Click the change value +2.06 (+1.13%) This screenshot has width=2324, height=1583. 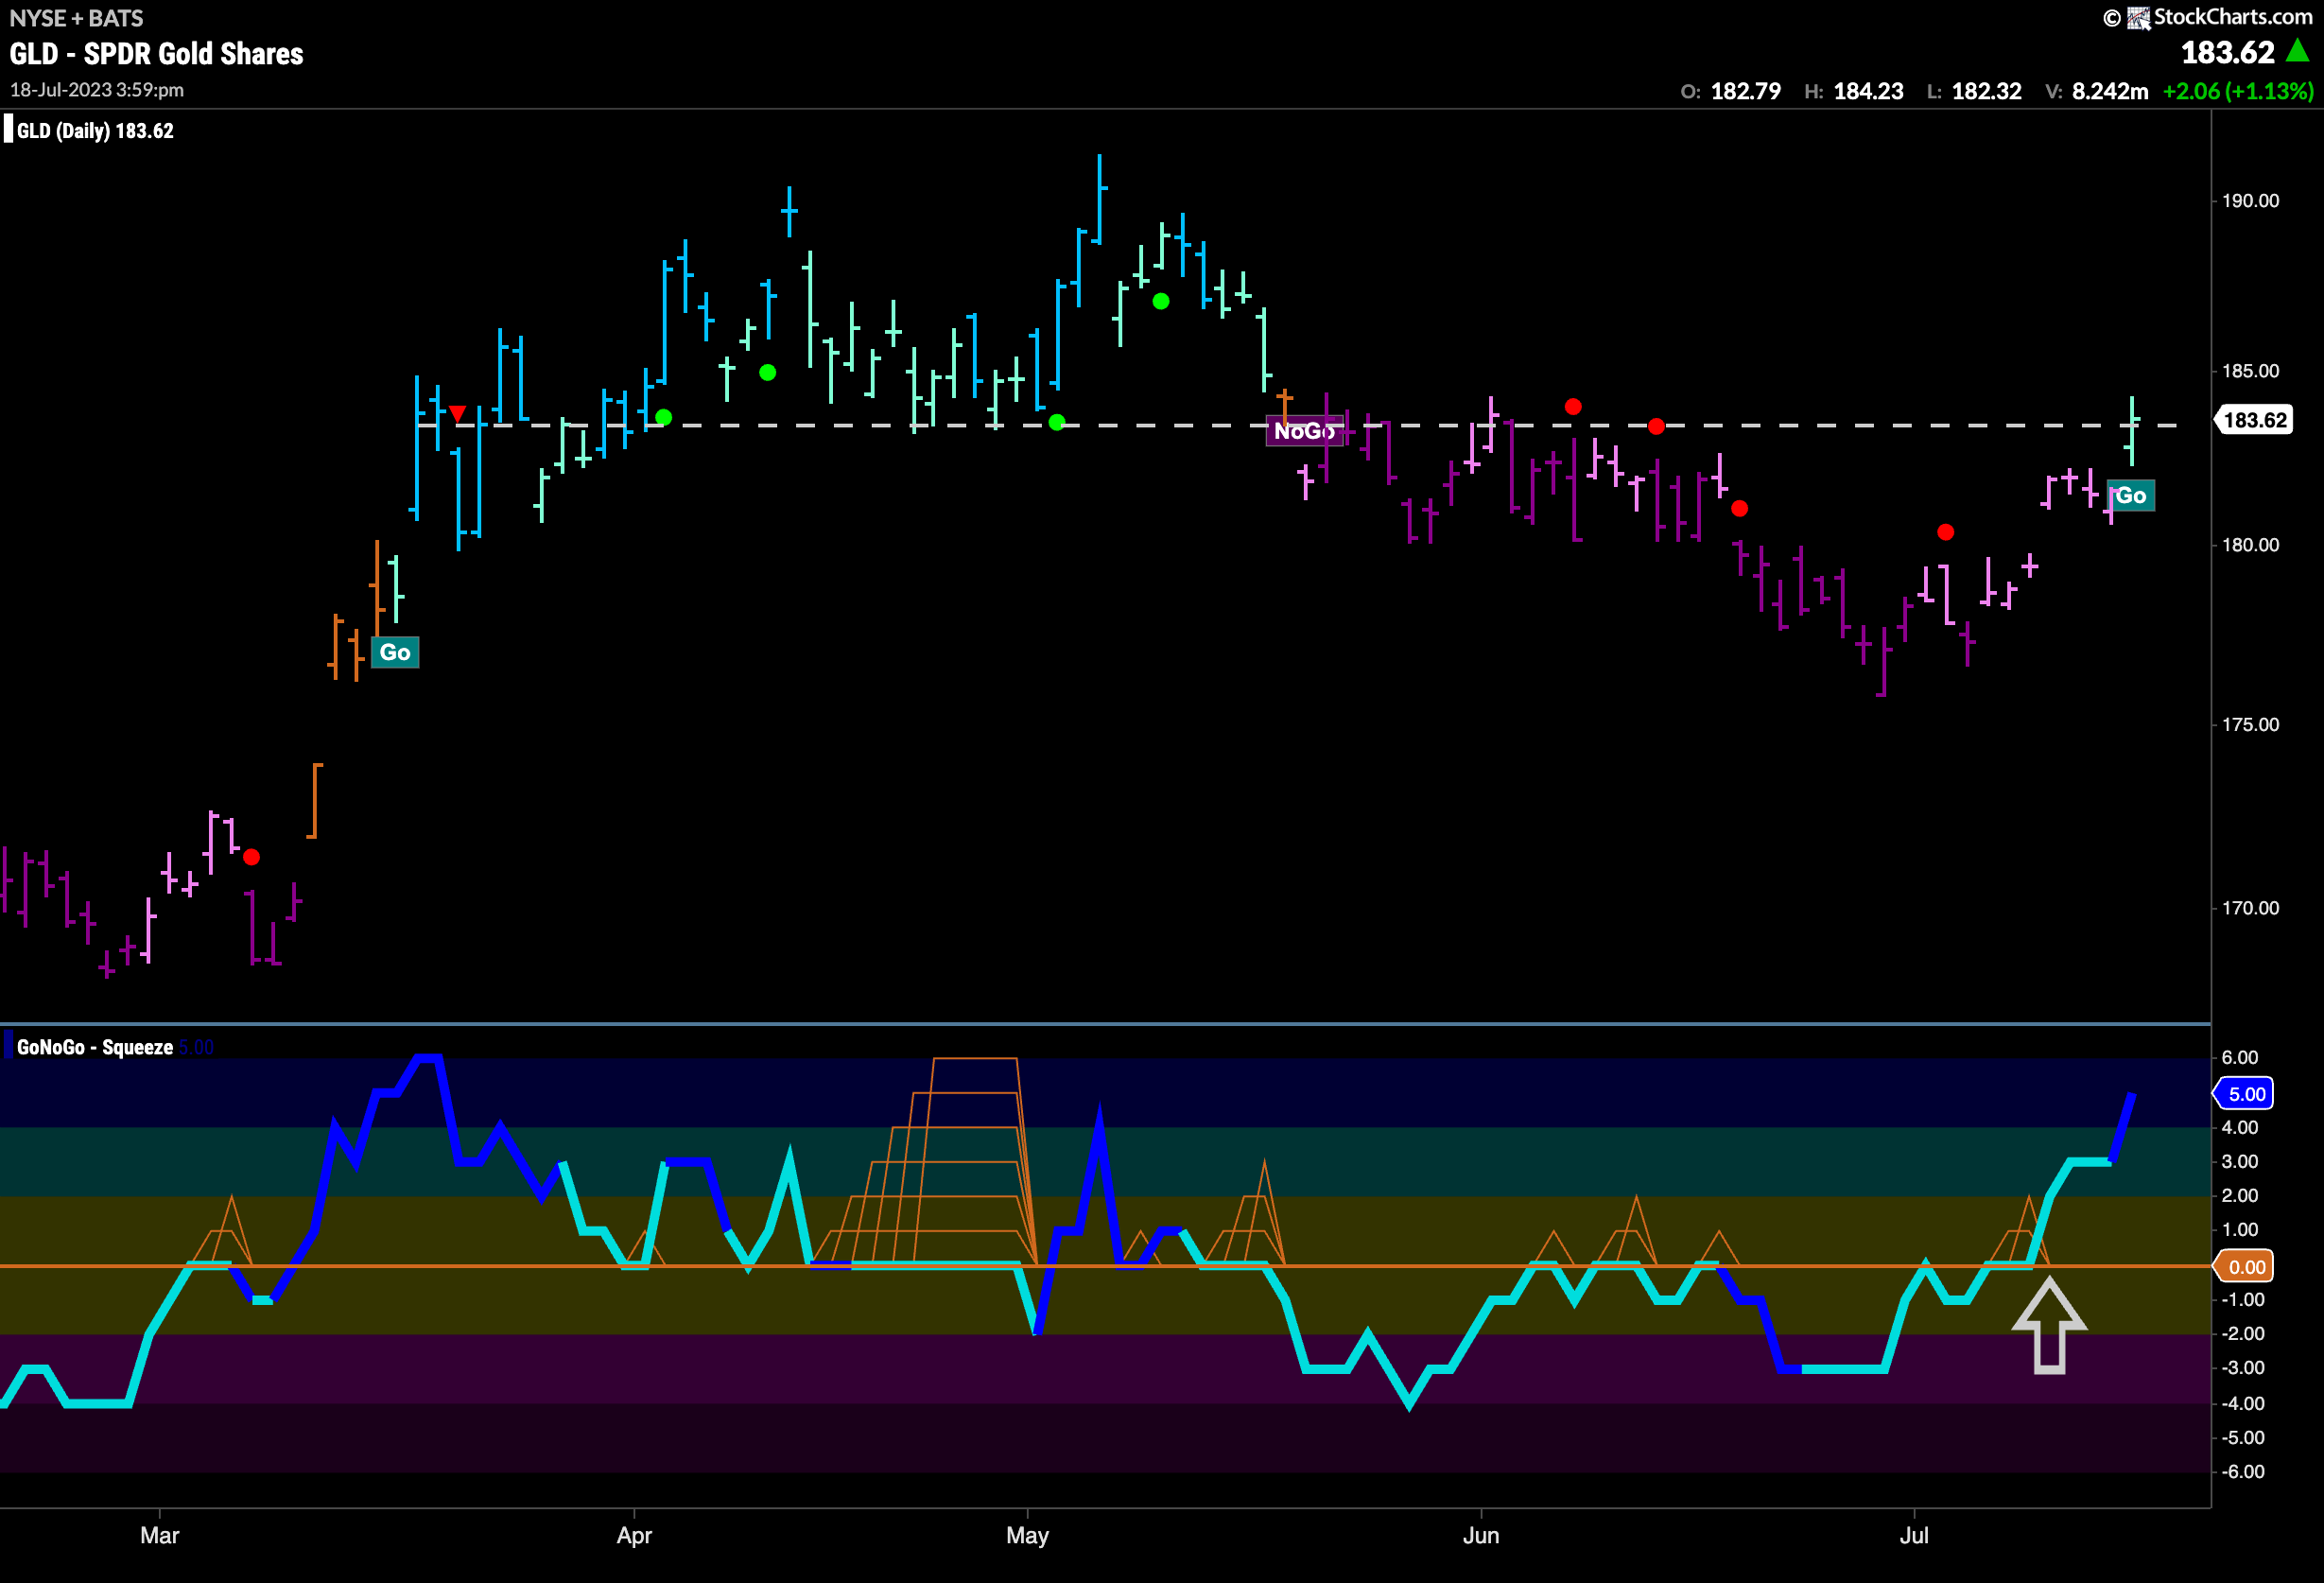pos(2238,91)
